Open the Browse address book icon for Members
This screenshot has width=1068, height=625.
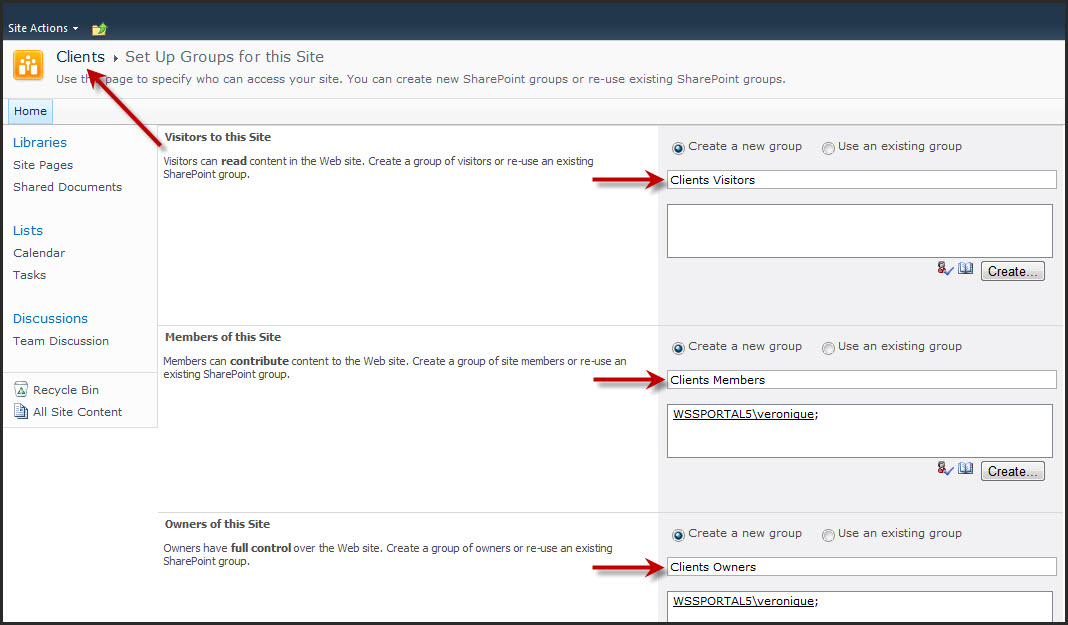tap(965, 469)
